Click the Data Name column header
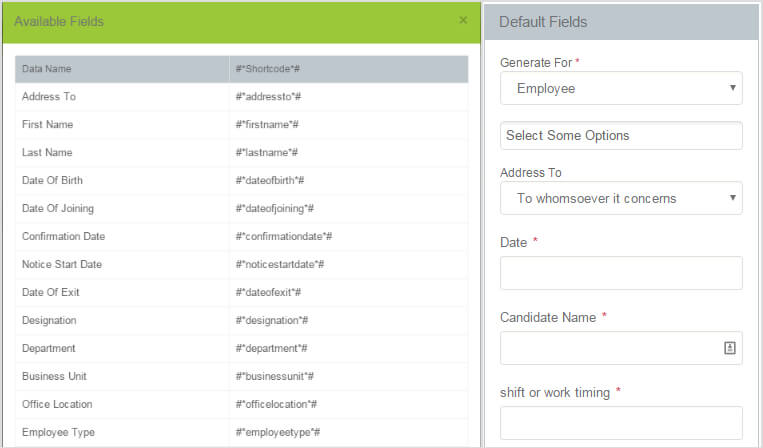763x448 pixels. tap(47, 69)
